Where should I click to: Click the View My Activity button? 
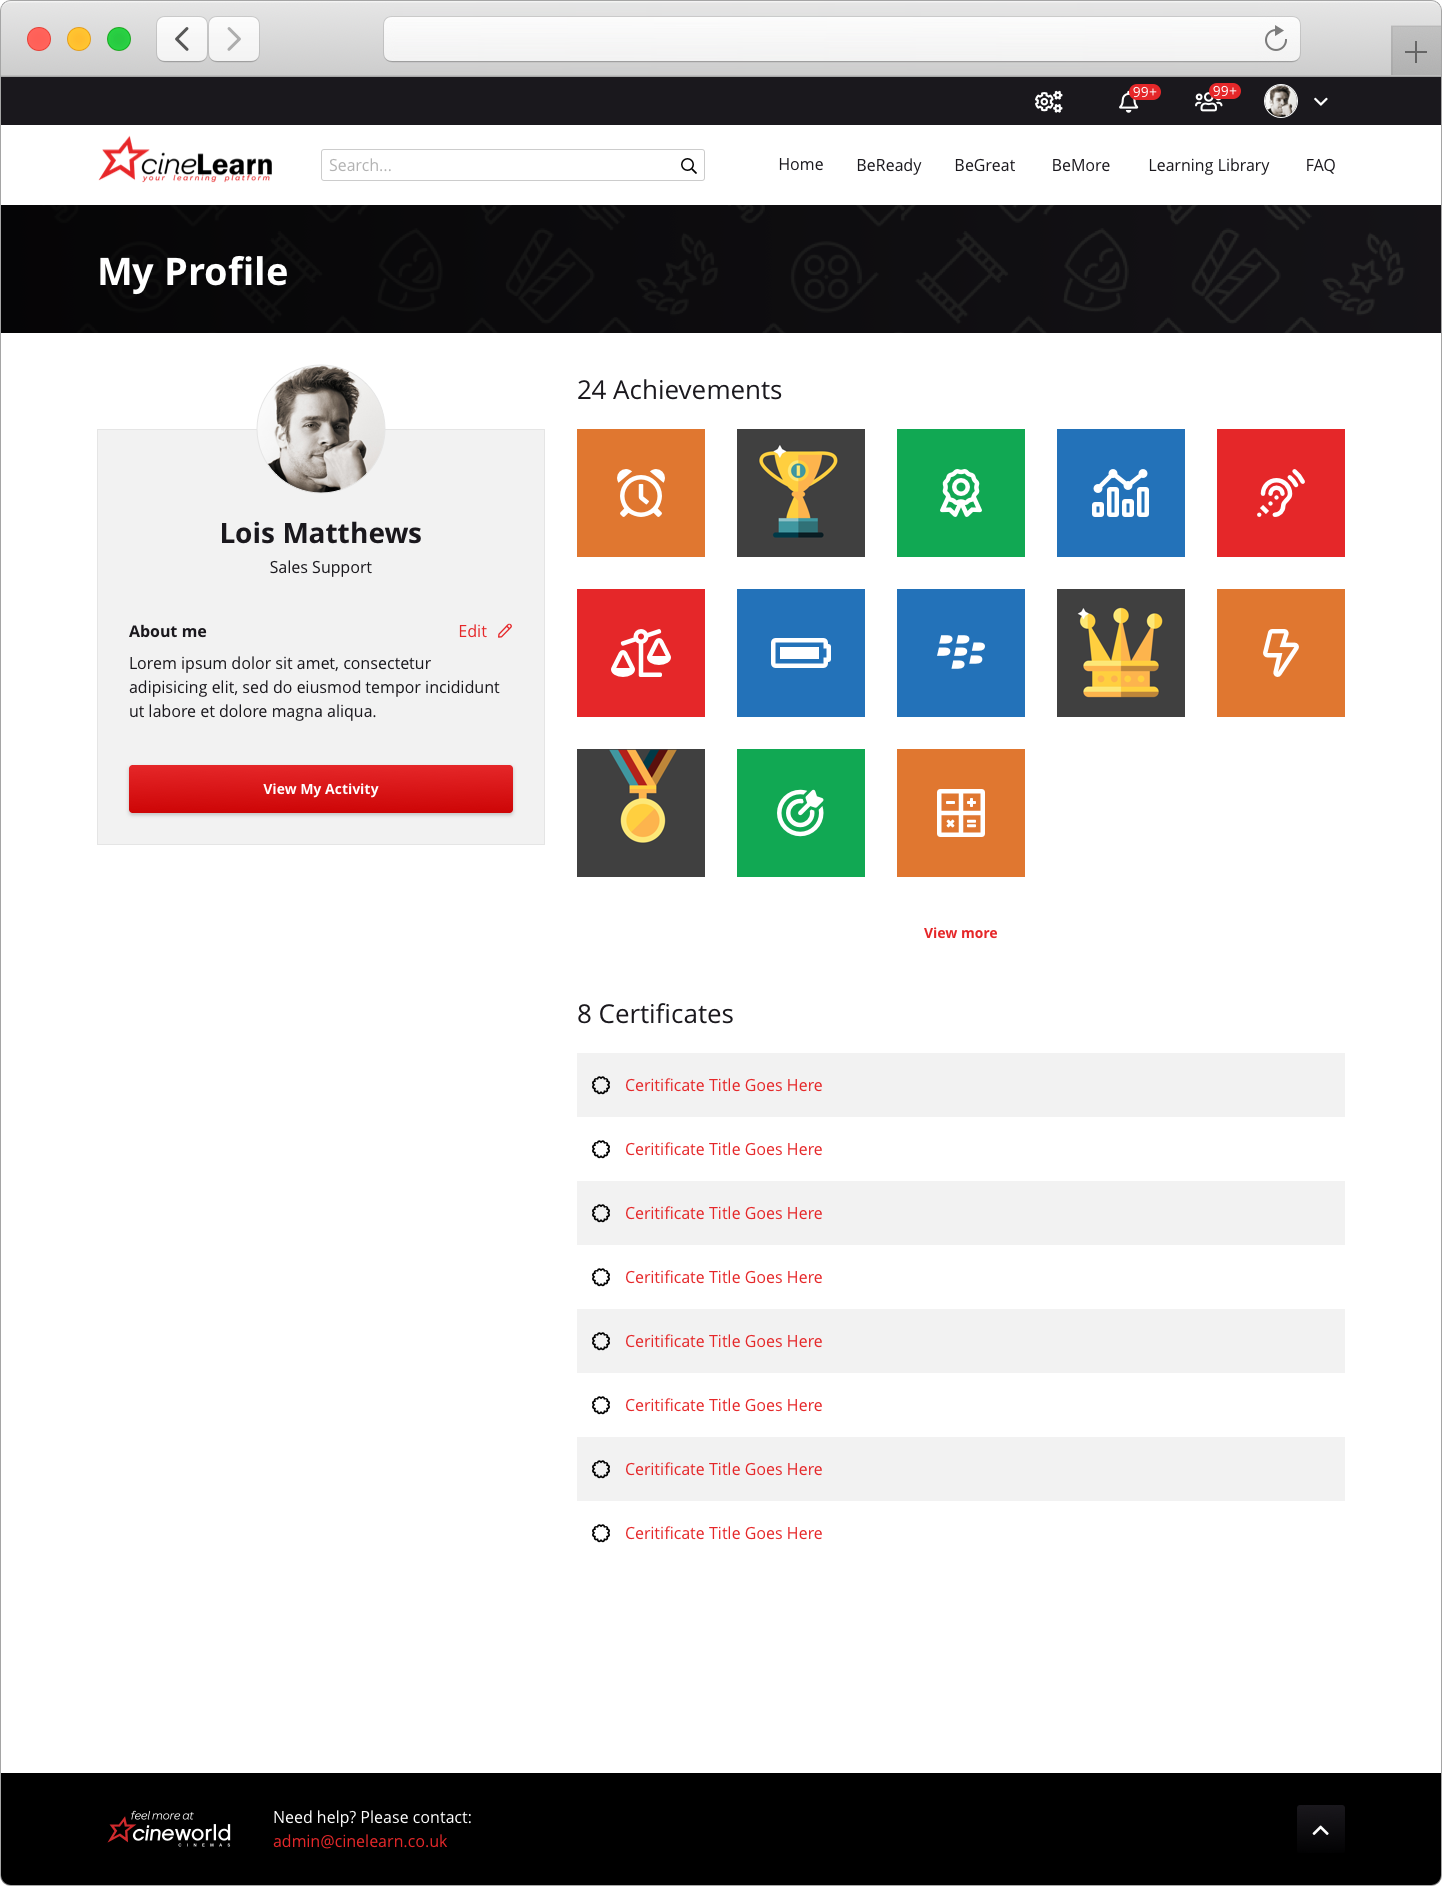click(x=321, y=789)
